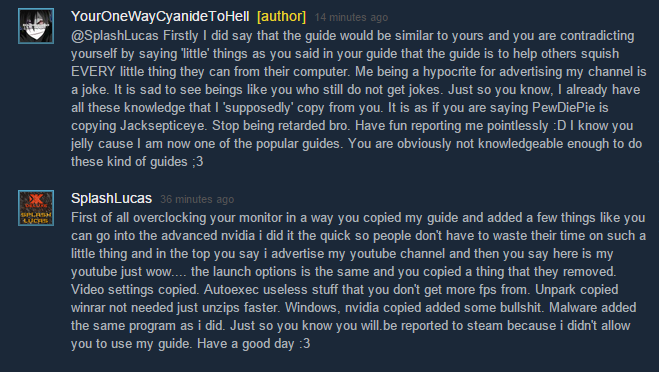Viewport: 659px width, 372px height.
Task: Click the yellow [author] tag
Action: pyautogui.click(x=282, y=17)
